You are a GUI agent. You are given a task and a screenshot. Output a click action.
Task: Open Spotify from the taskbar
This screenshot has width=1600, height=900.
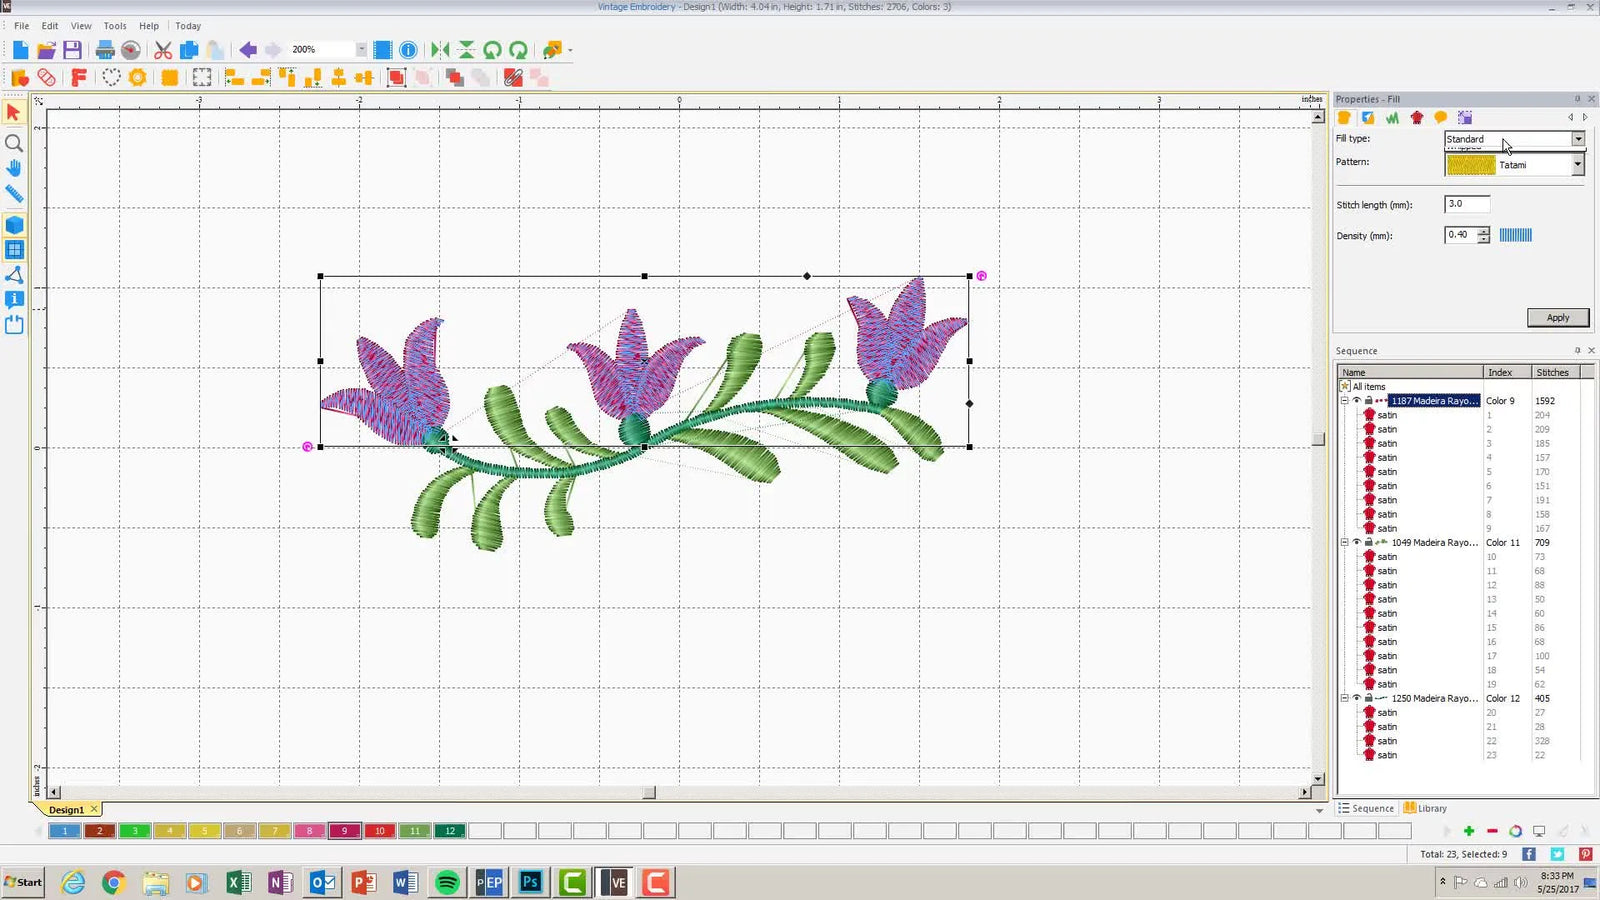click(447, 882)
